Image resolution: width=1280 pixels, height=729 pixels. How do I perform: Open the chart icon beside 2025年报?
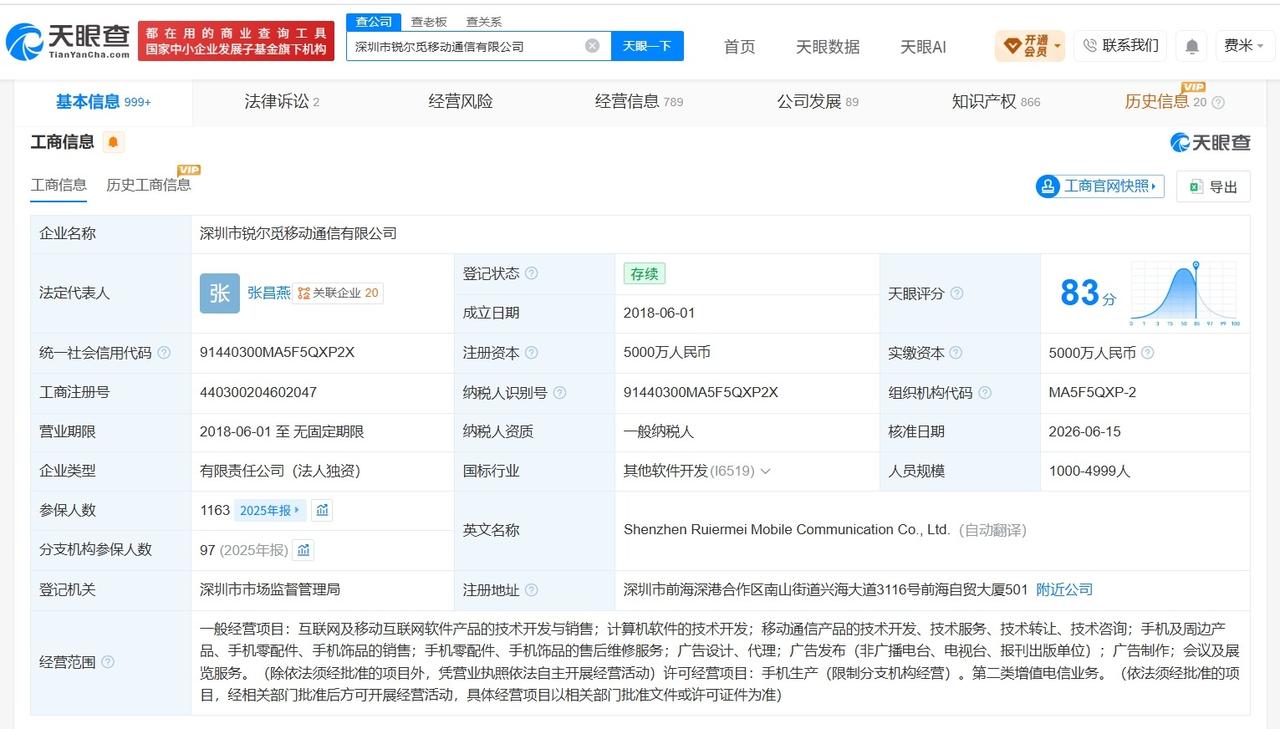pos(322,510)
